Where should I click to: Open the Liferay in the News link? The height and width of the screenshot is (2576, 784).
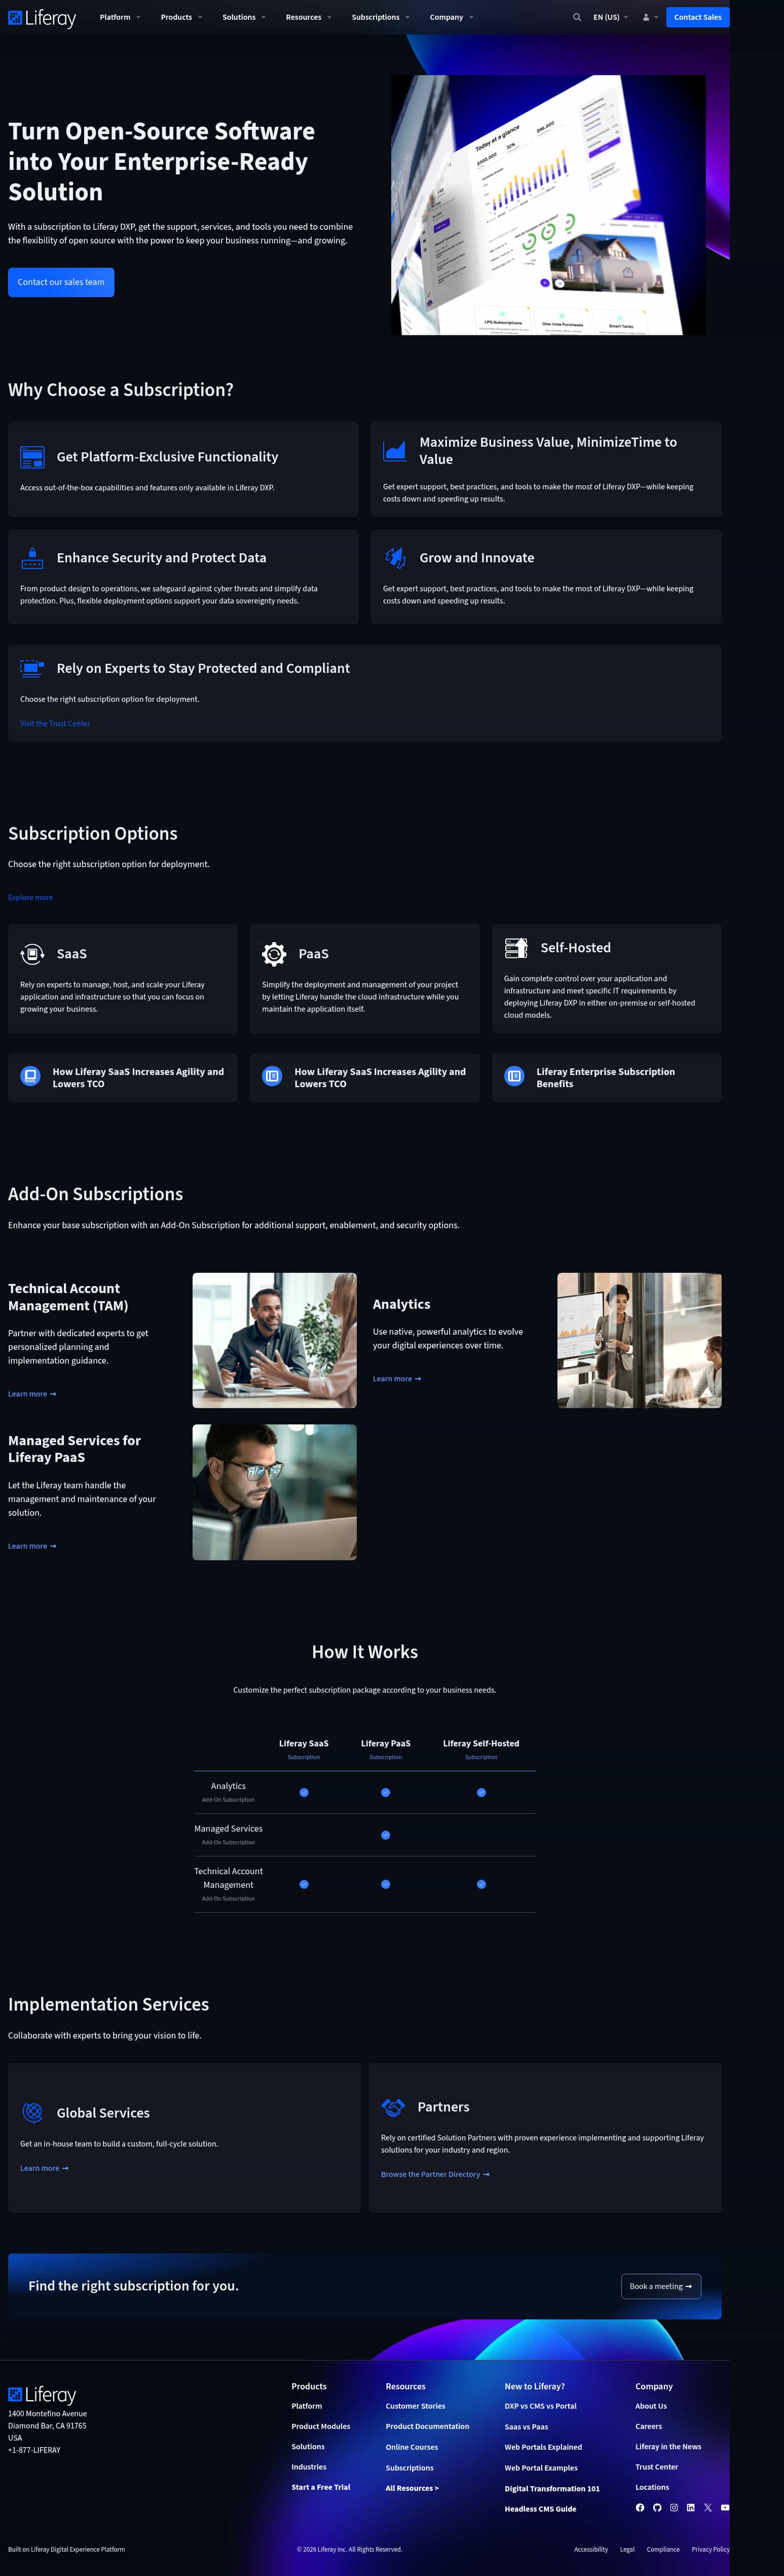coord(668,2447)
